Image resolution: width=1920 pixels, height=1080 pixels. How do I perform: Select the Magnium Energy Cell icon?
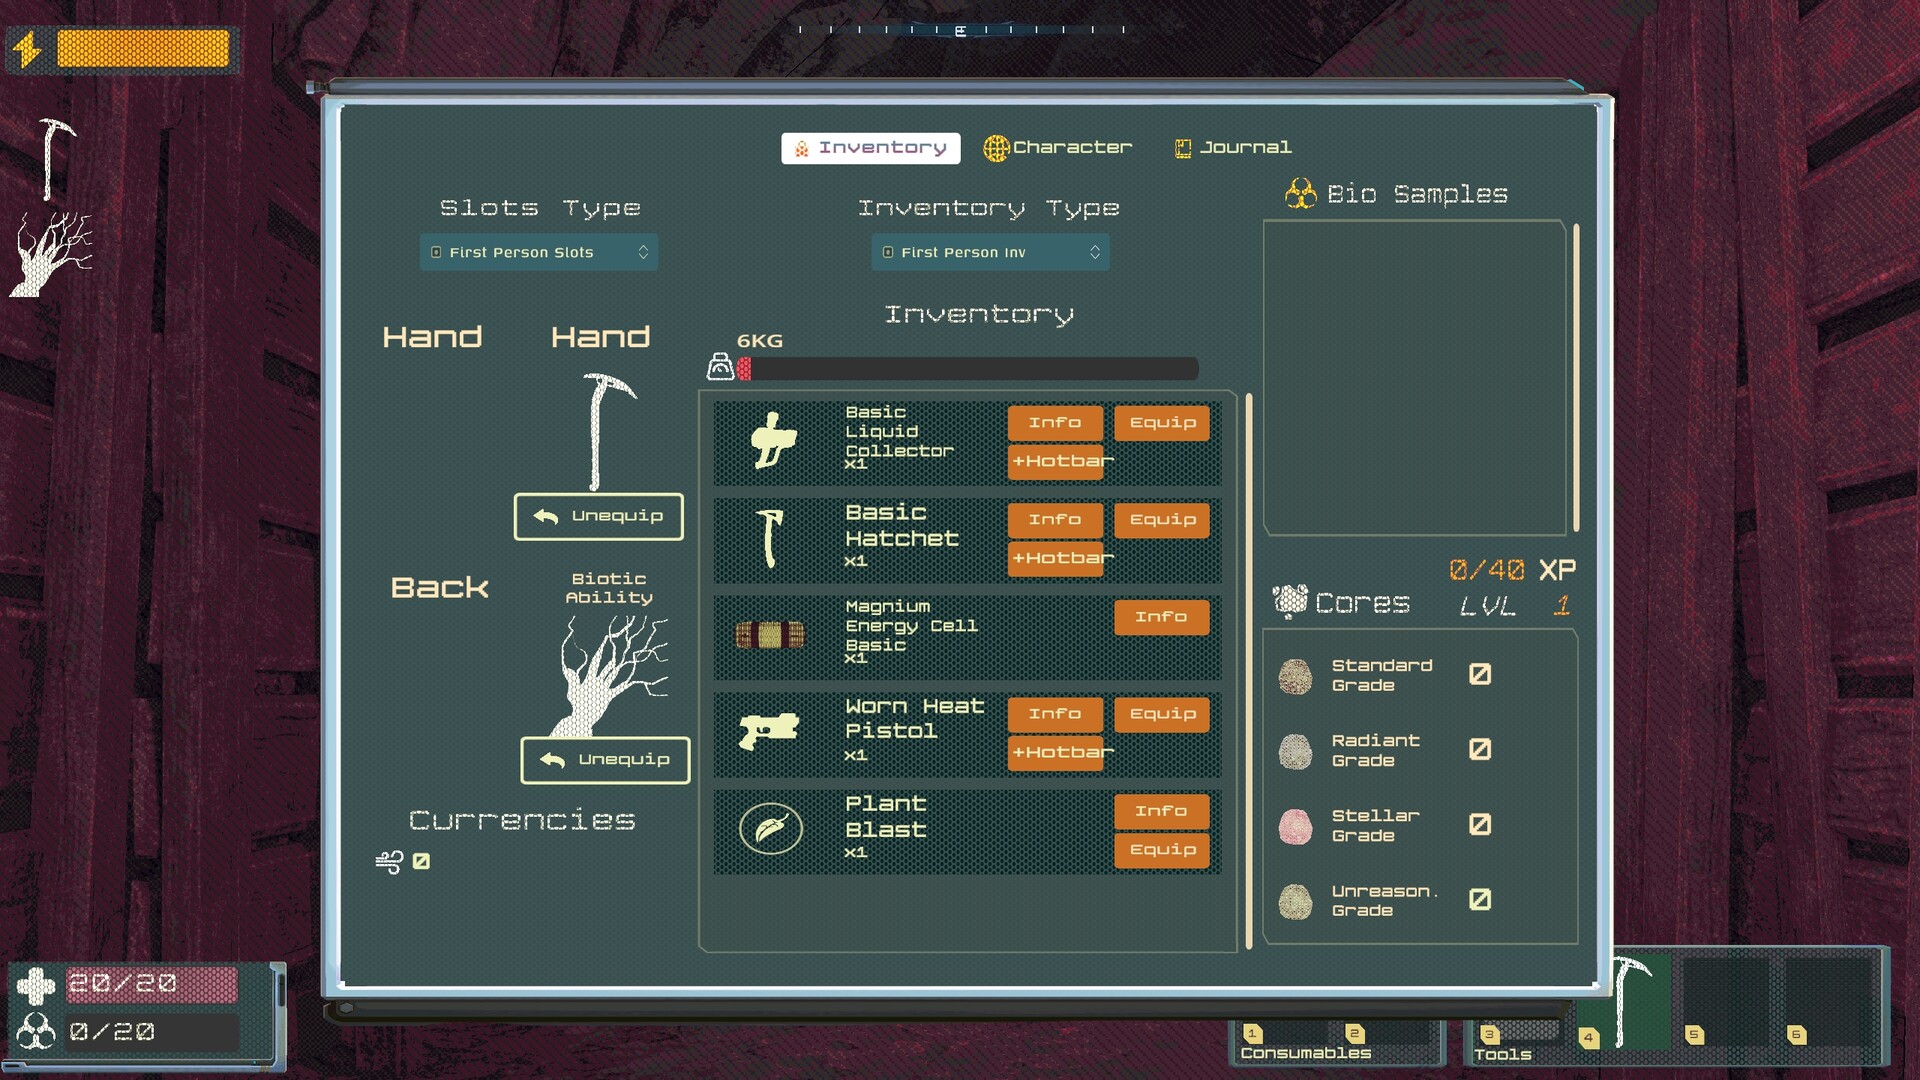pyautogui.click(x=770, y=634)
